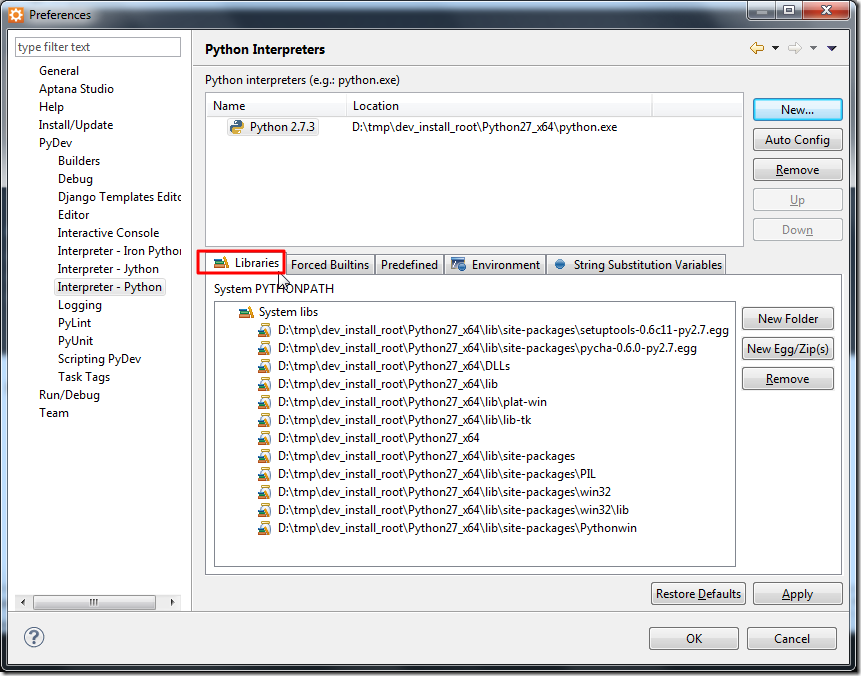Select General in the preferences tree
The image size is (861, 676).
pos(59,71)
